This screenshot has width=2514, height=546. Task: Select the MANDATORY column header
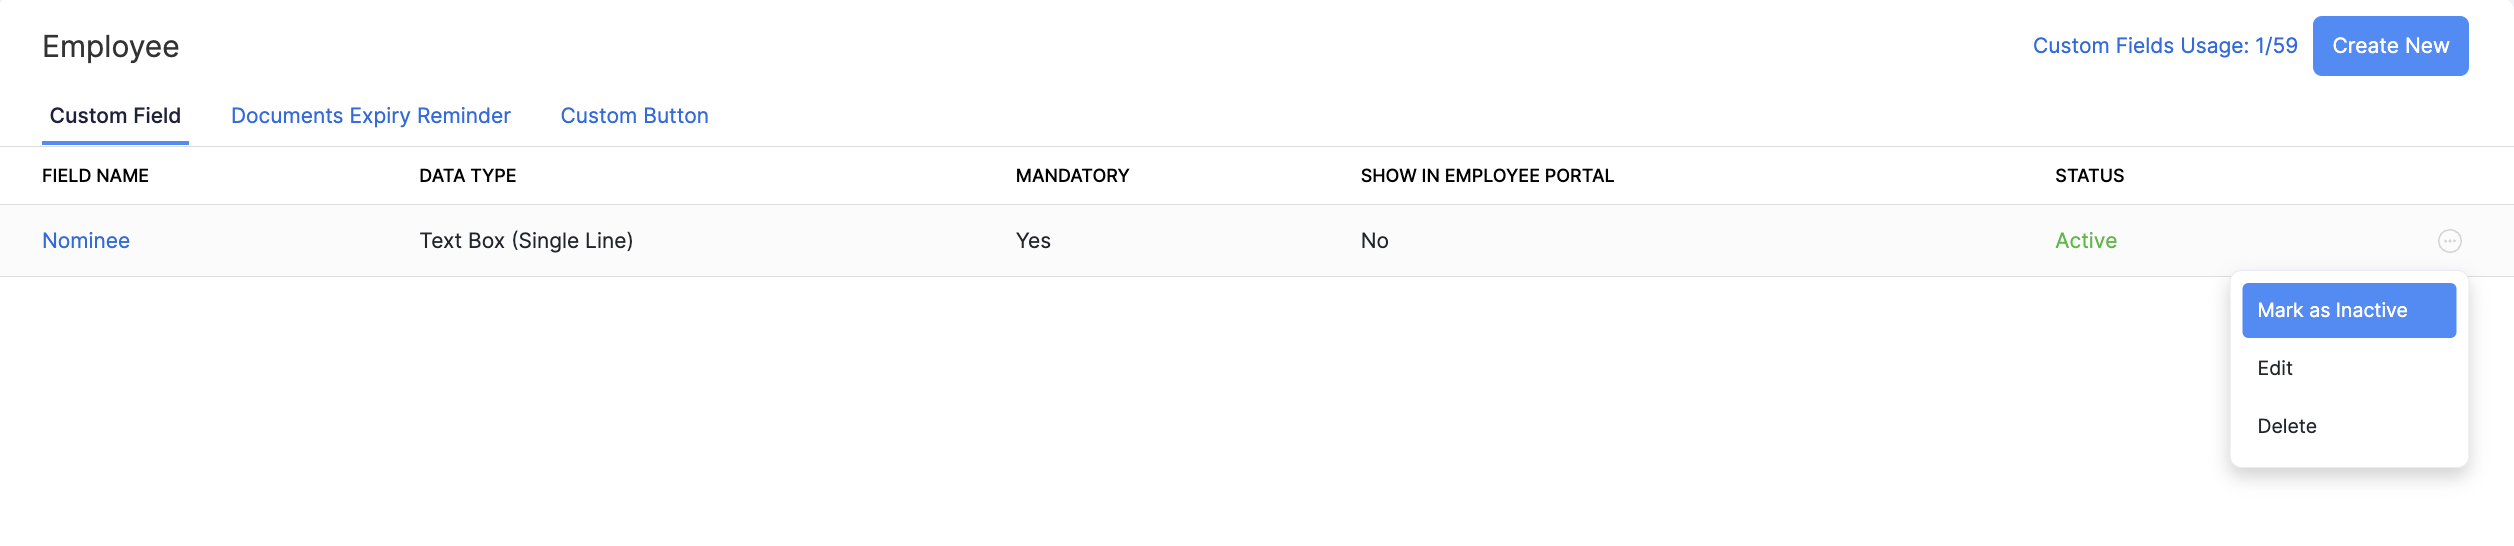(1072, 176)
